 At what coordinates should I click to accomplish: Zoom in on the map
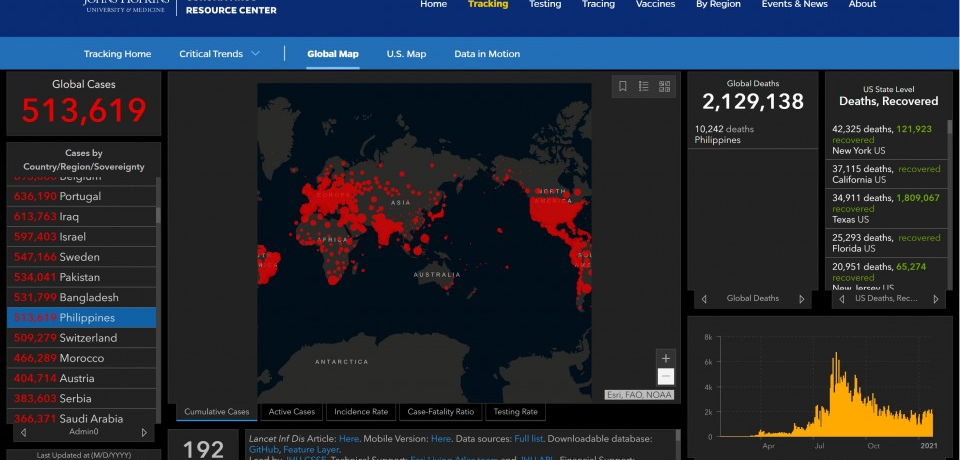(666, 358)
